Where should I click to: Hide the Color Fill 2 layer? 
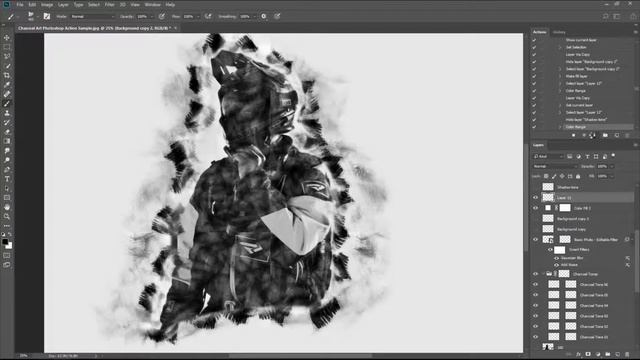pos(536,208)
